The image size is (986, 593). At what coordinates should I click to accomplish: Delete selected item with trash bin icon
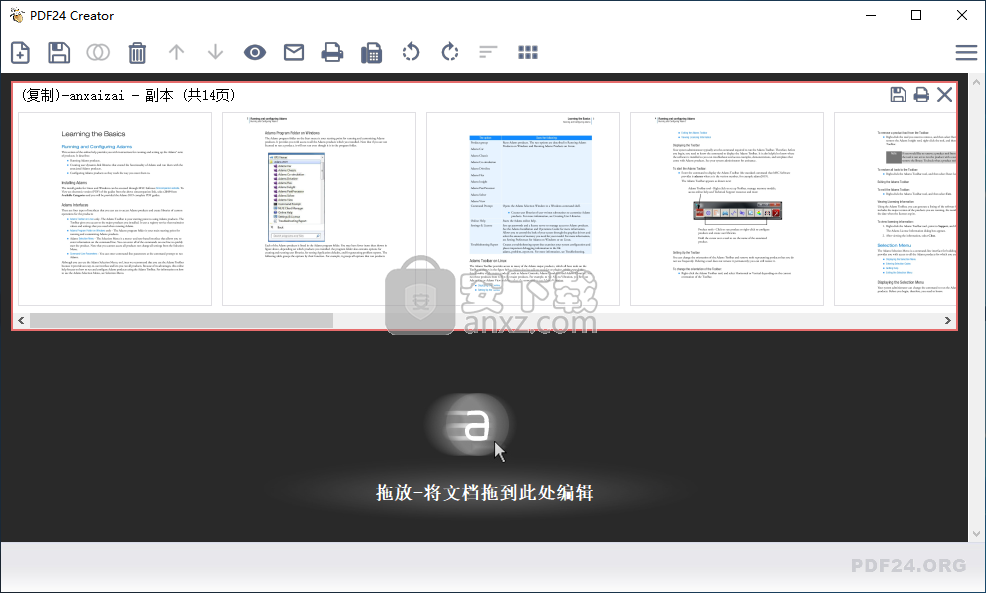pyautogui.click(x=137, y=53)
